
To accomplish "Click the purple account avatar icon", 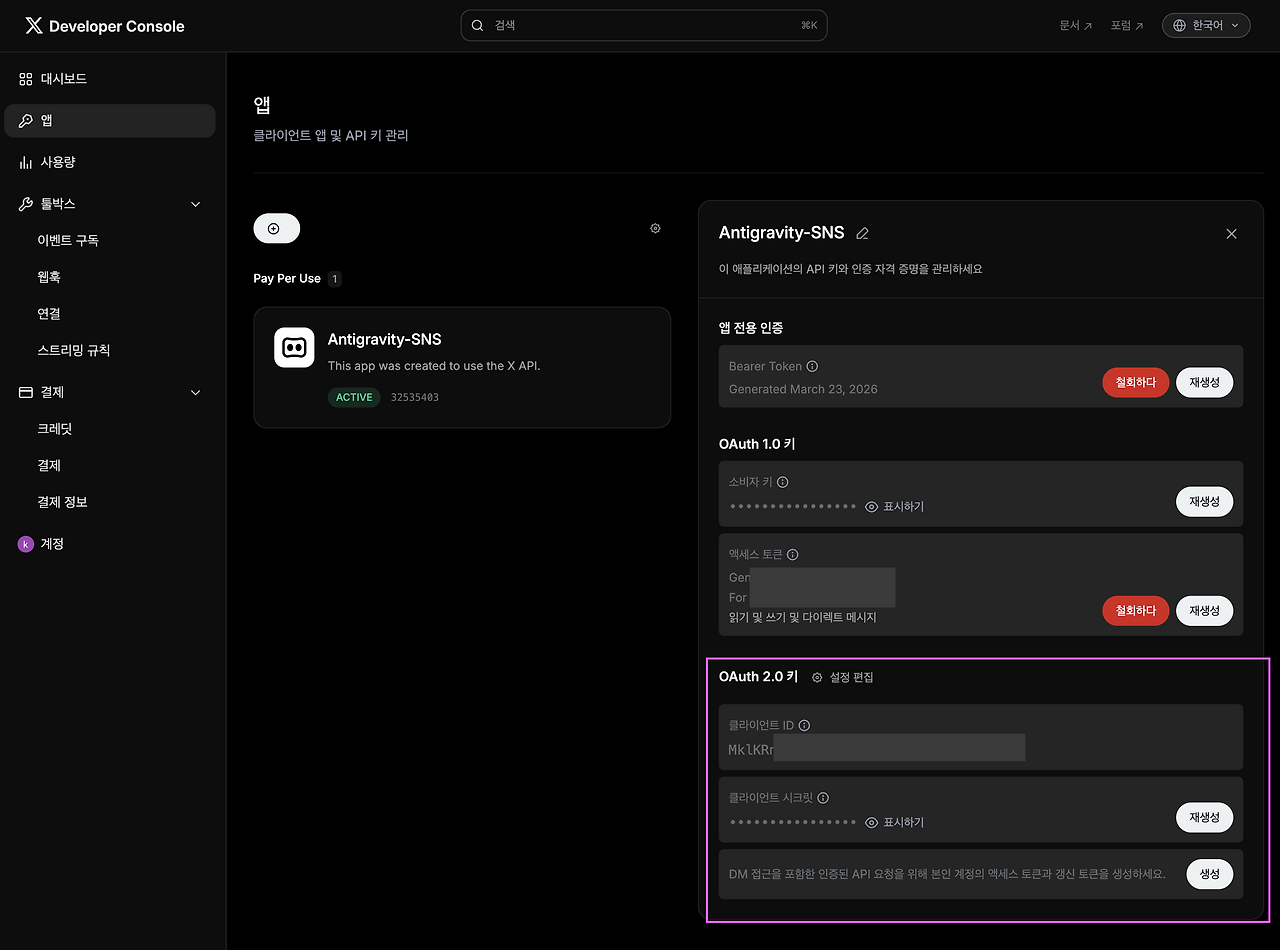I will [26, 544].
